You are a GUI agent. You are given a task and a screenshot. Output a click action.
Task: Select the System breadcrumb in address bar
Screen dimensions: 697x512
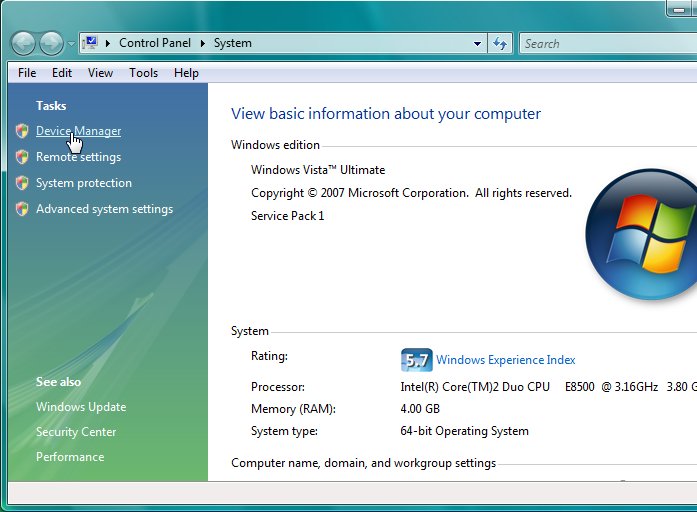232,43
